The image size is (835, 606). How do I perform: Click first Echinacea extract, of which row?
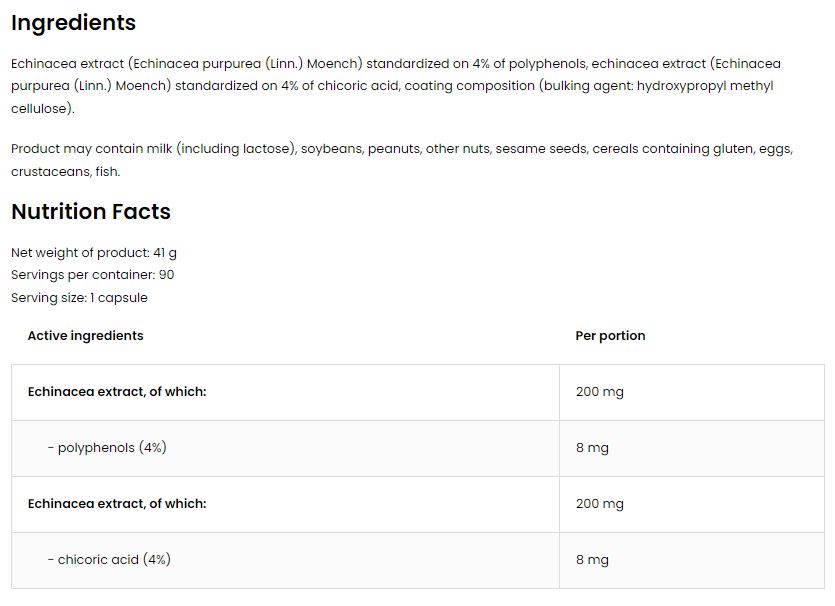[418, 392]
